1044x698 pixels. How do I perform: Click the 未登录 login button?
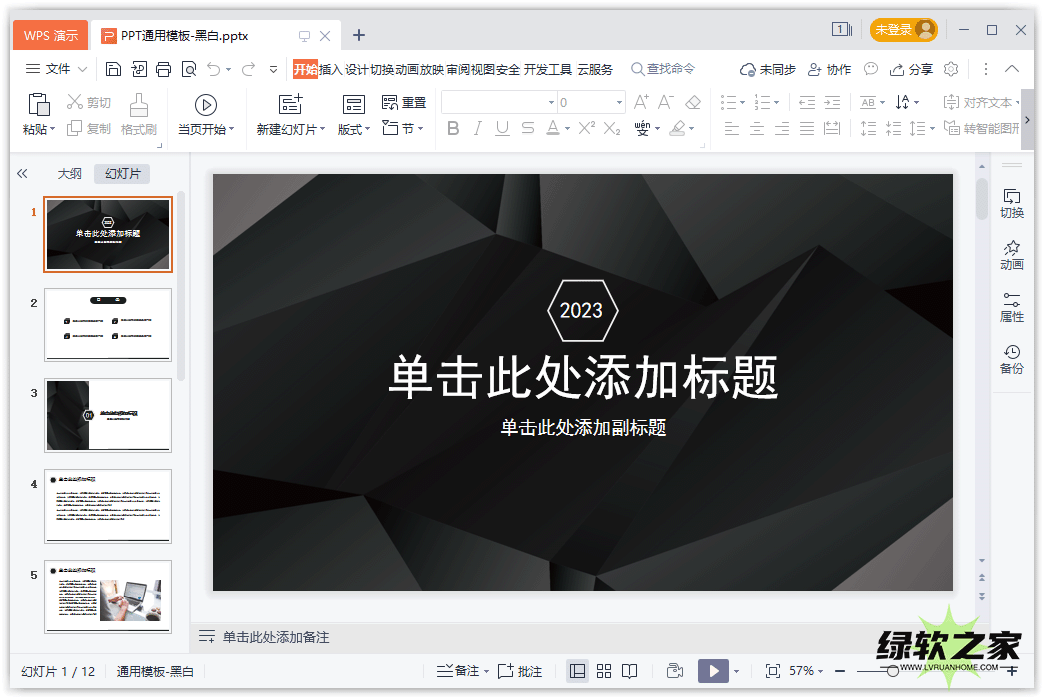point(903,30)
